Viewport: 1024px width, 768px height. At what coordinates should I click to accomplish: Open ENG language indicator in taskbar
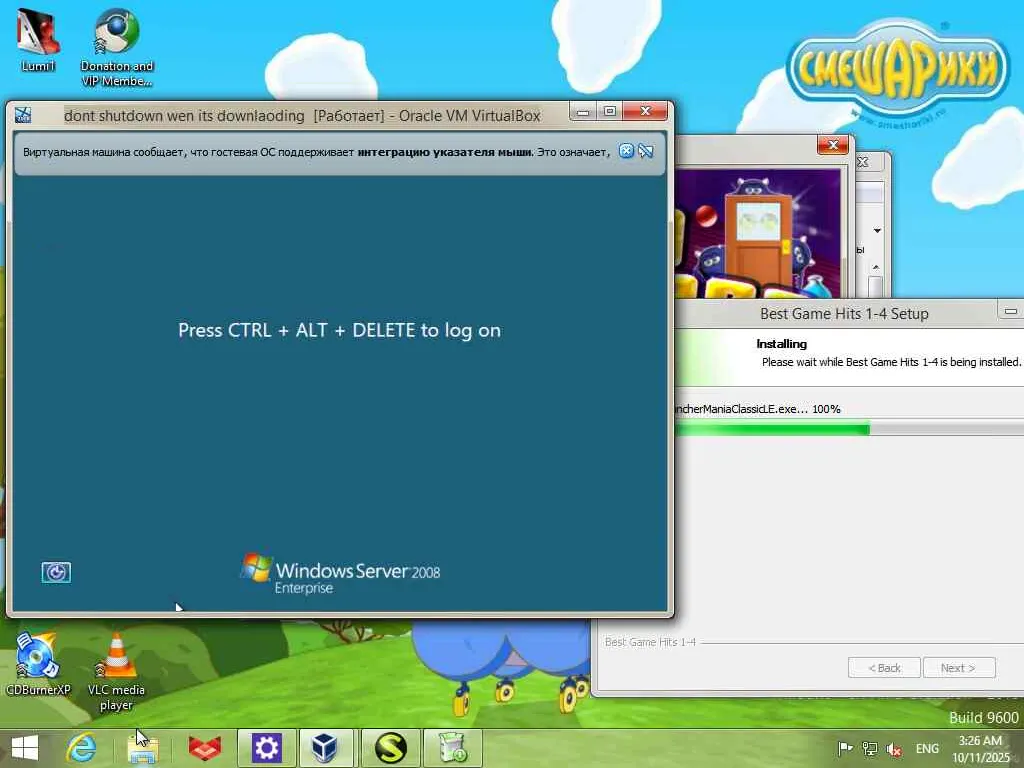[927, 748]
